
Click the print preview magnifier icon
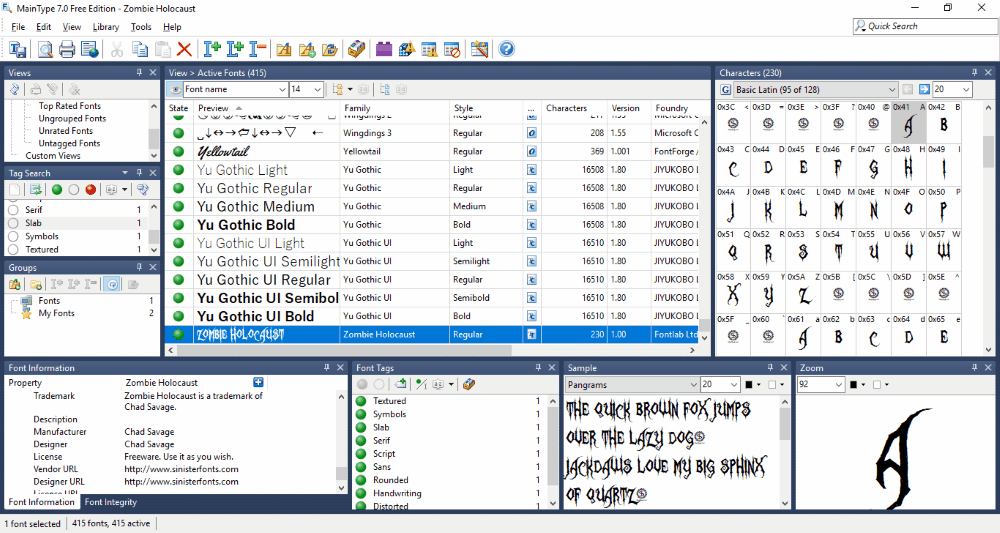pos(45,49)
